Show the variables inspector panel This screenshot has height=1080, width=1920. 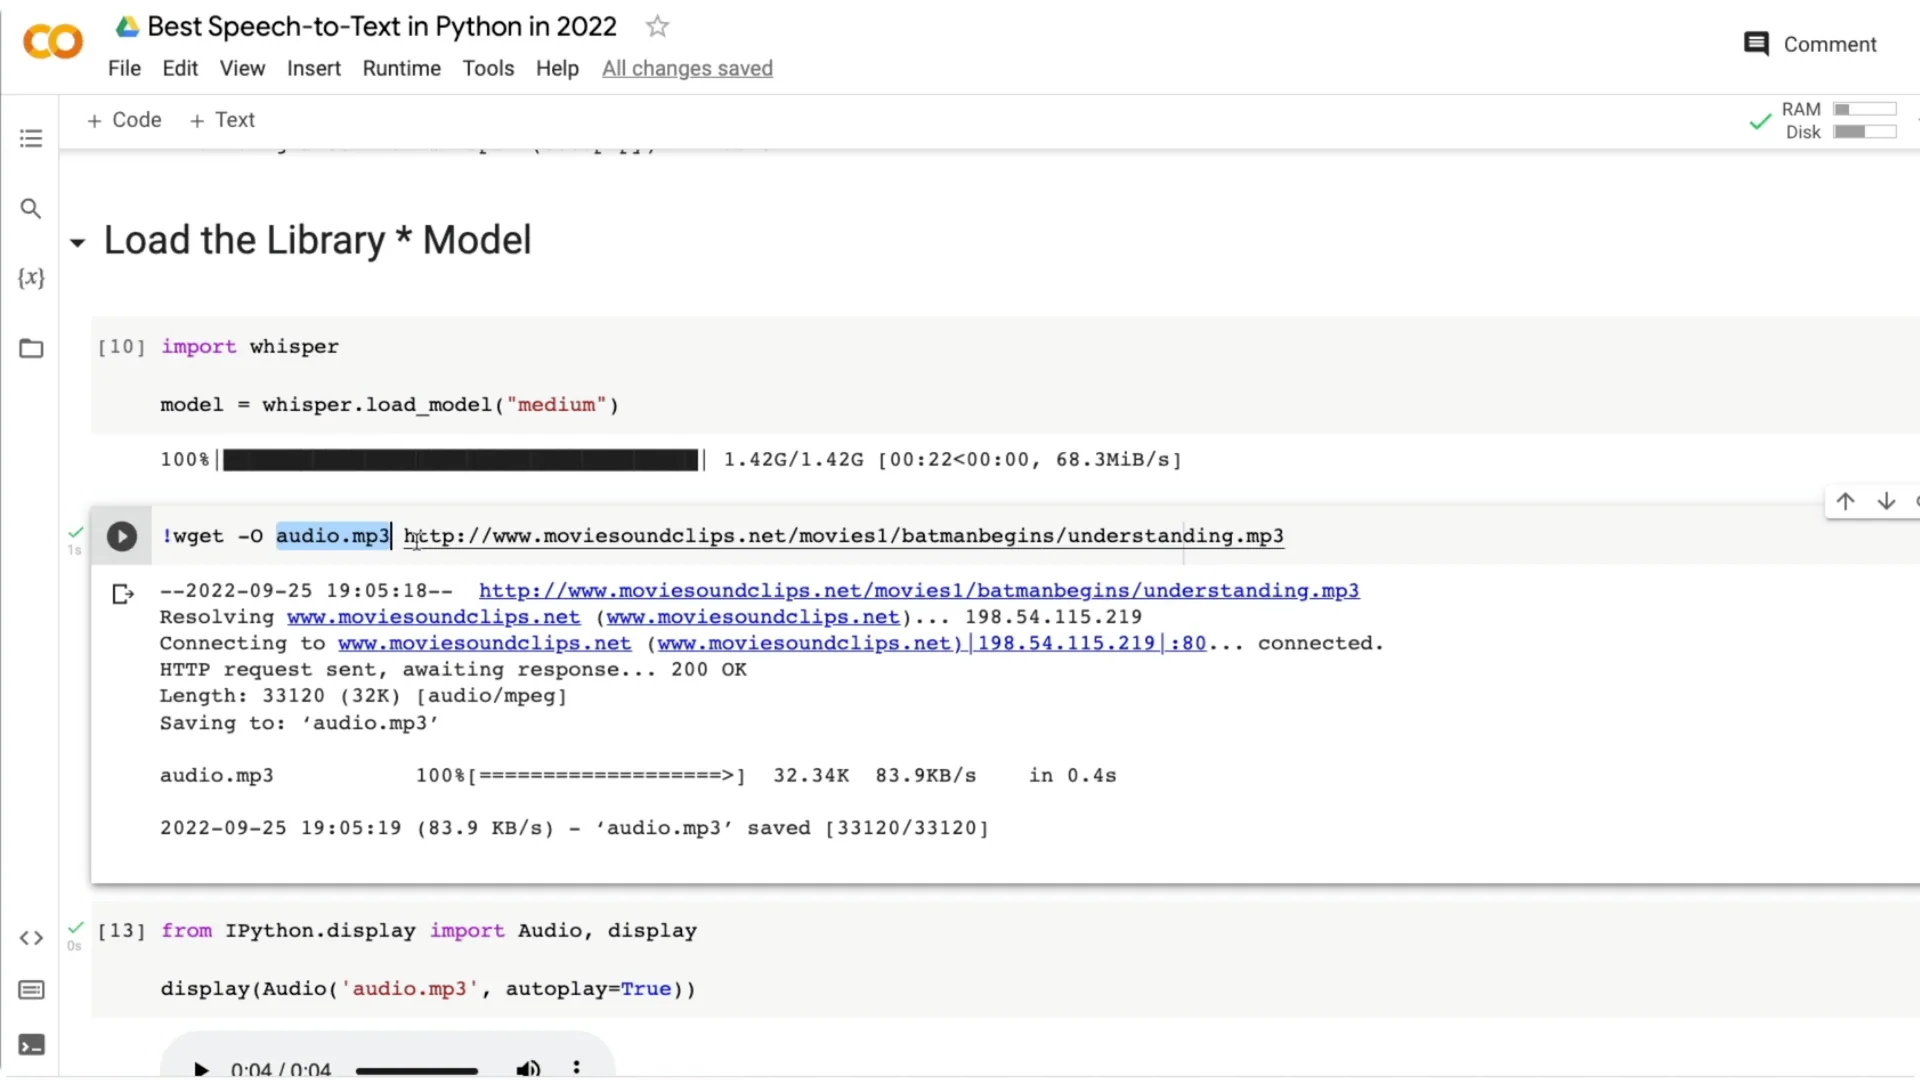point(31,278)
